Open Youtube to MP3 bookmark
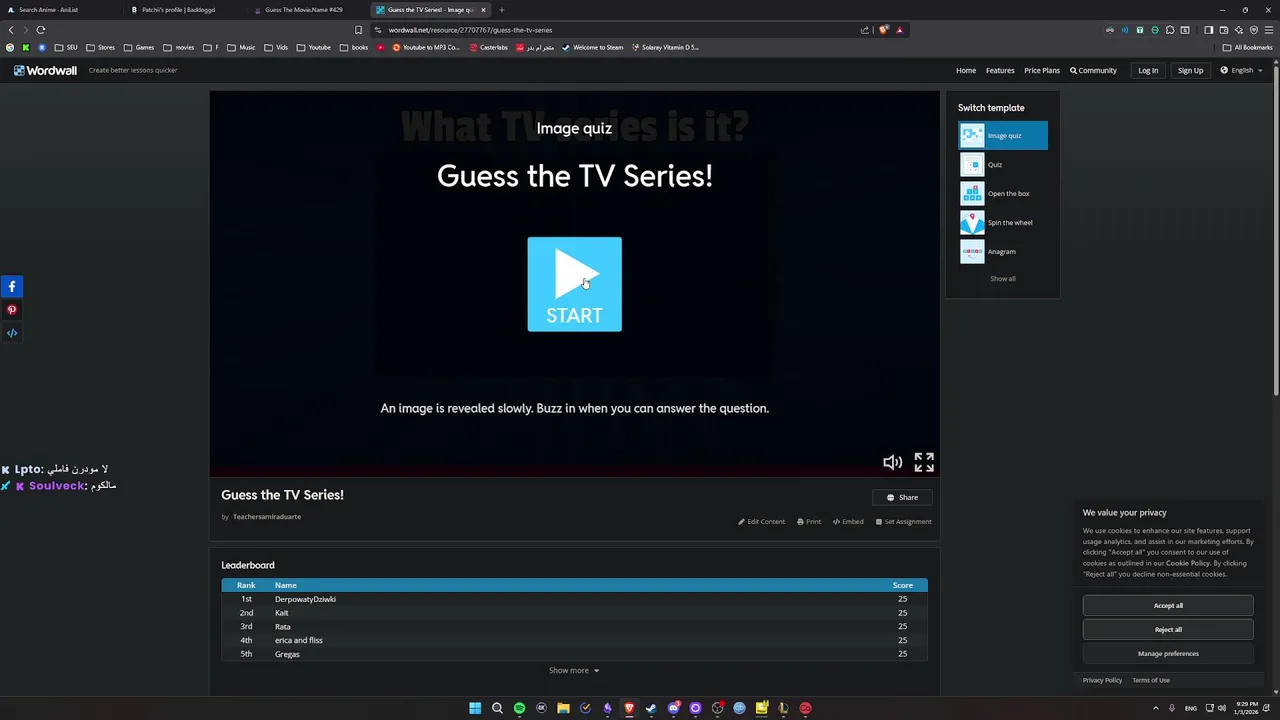The width and height of the screenshot is (1280, 720). tap(427, 47)
